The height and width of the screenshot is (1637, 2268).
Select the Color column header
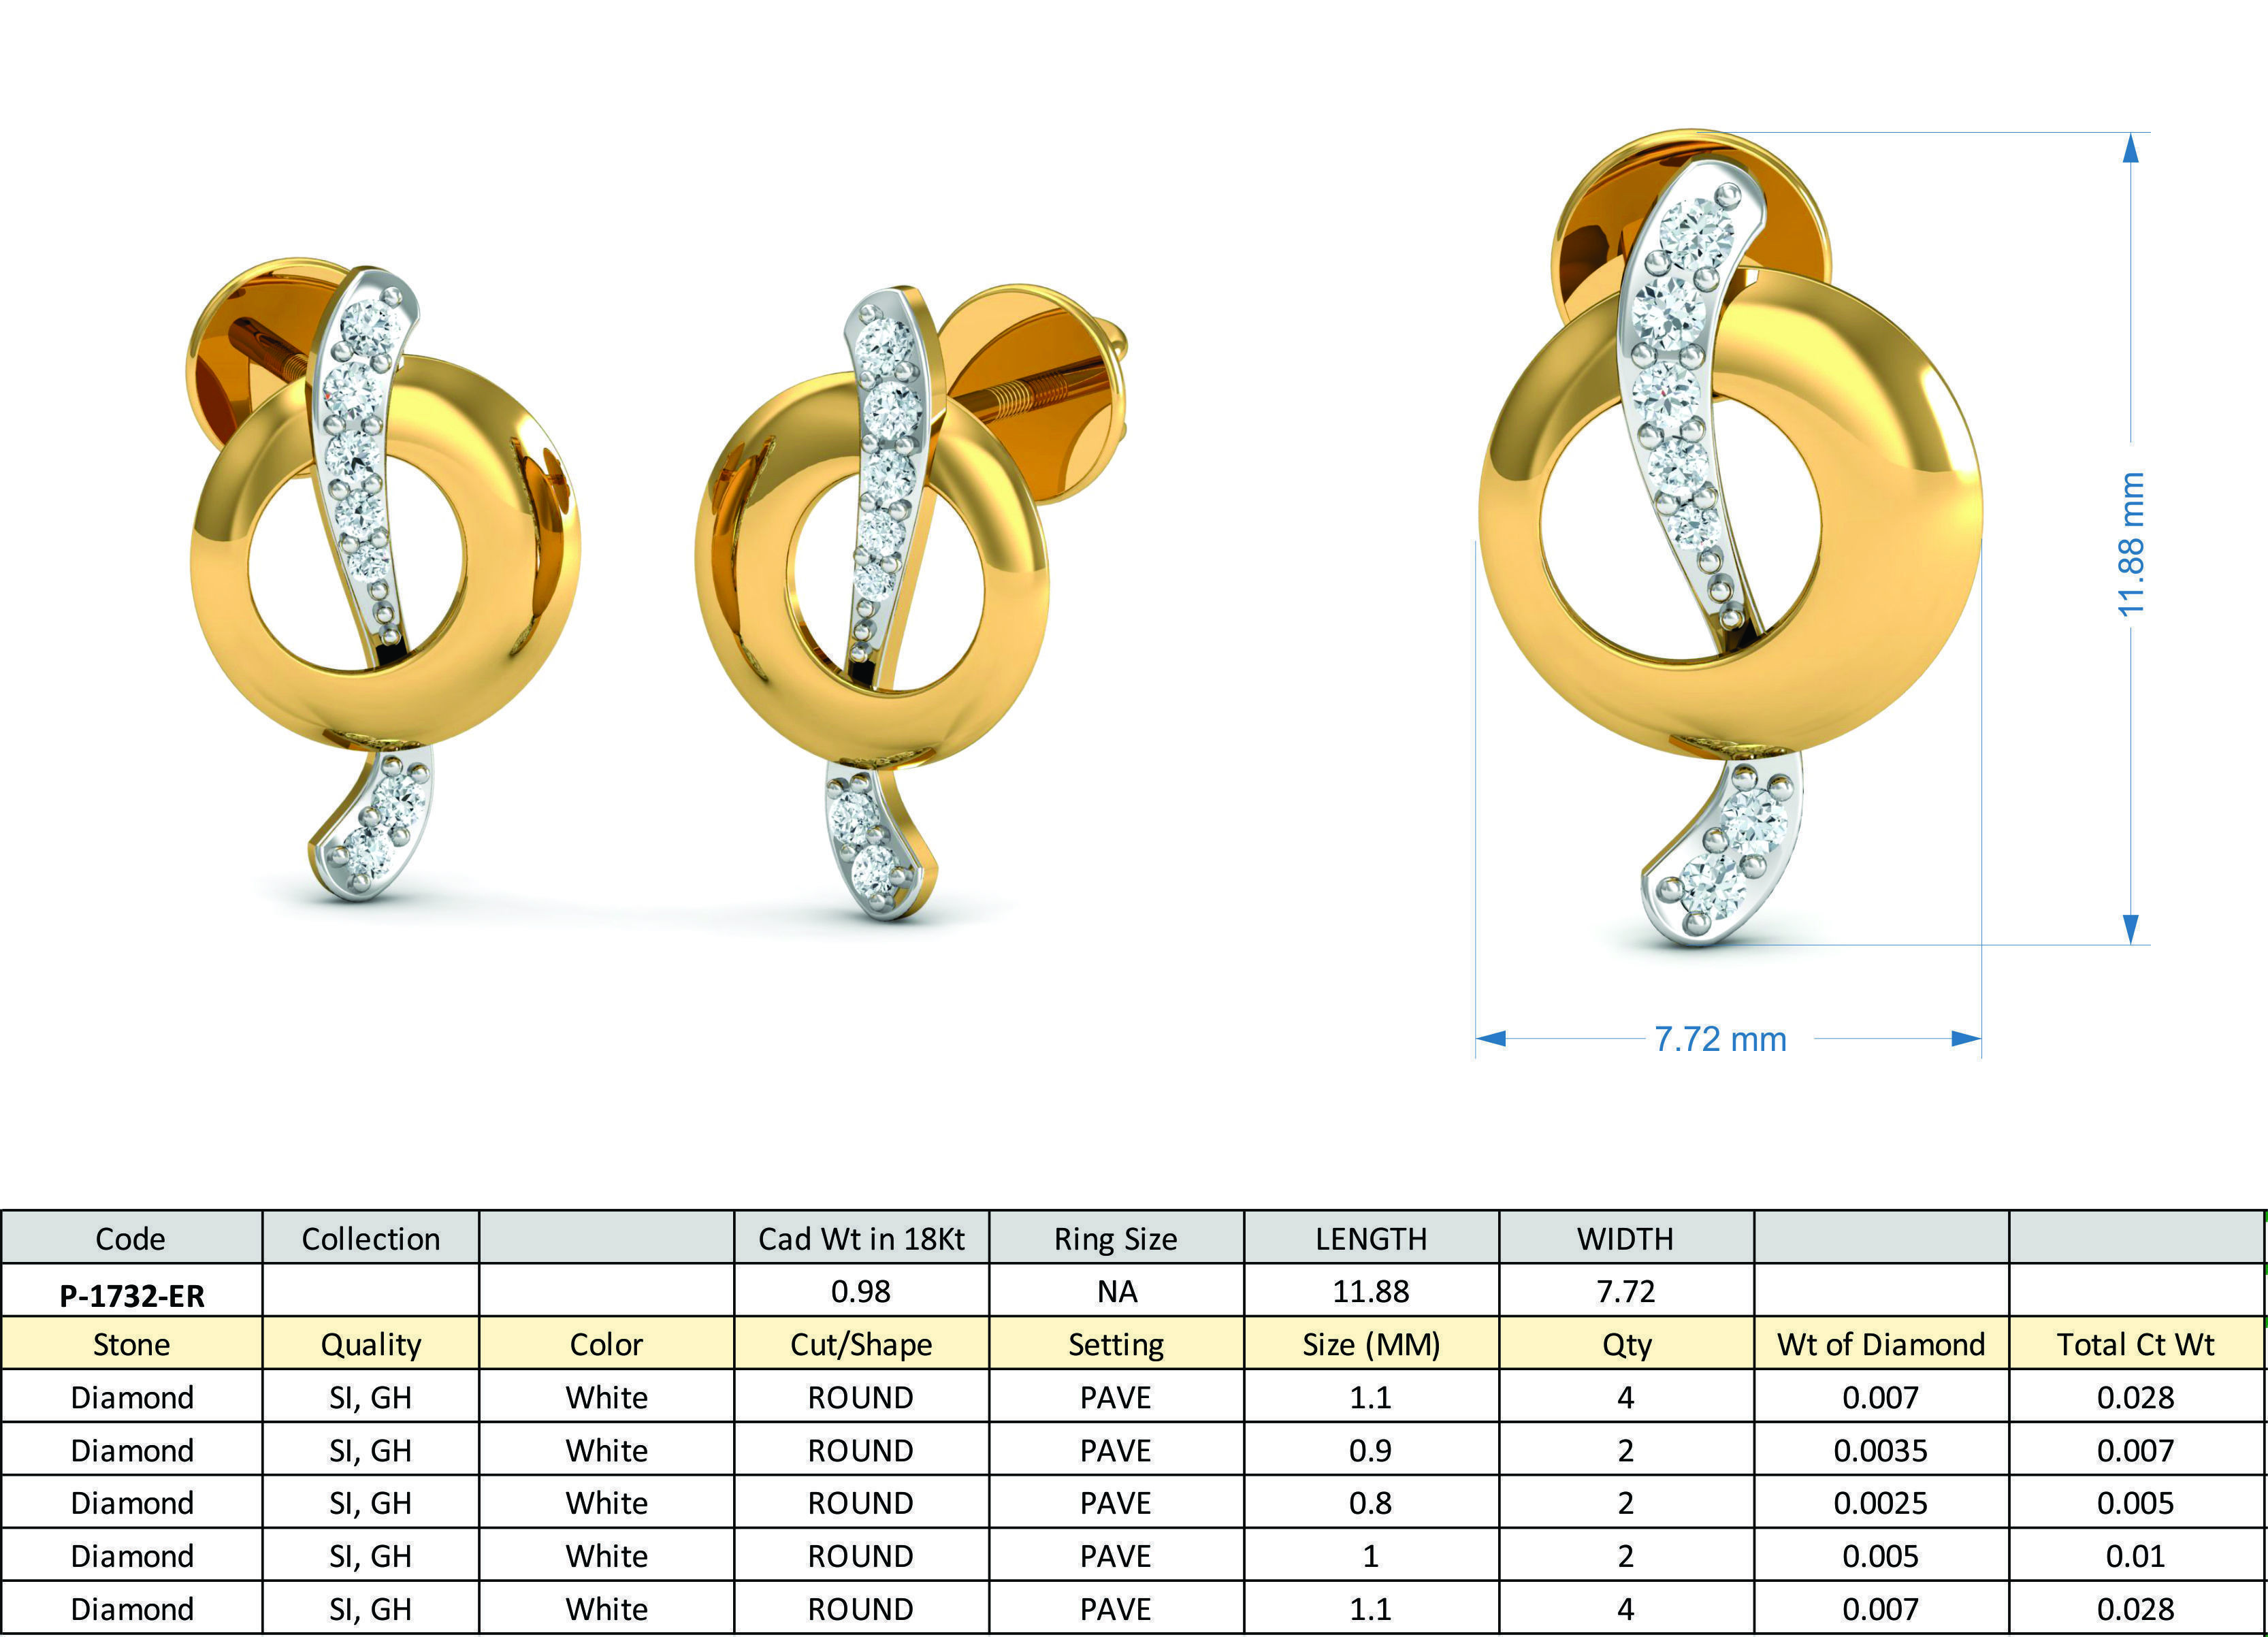coord(607,1344)
